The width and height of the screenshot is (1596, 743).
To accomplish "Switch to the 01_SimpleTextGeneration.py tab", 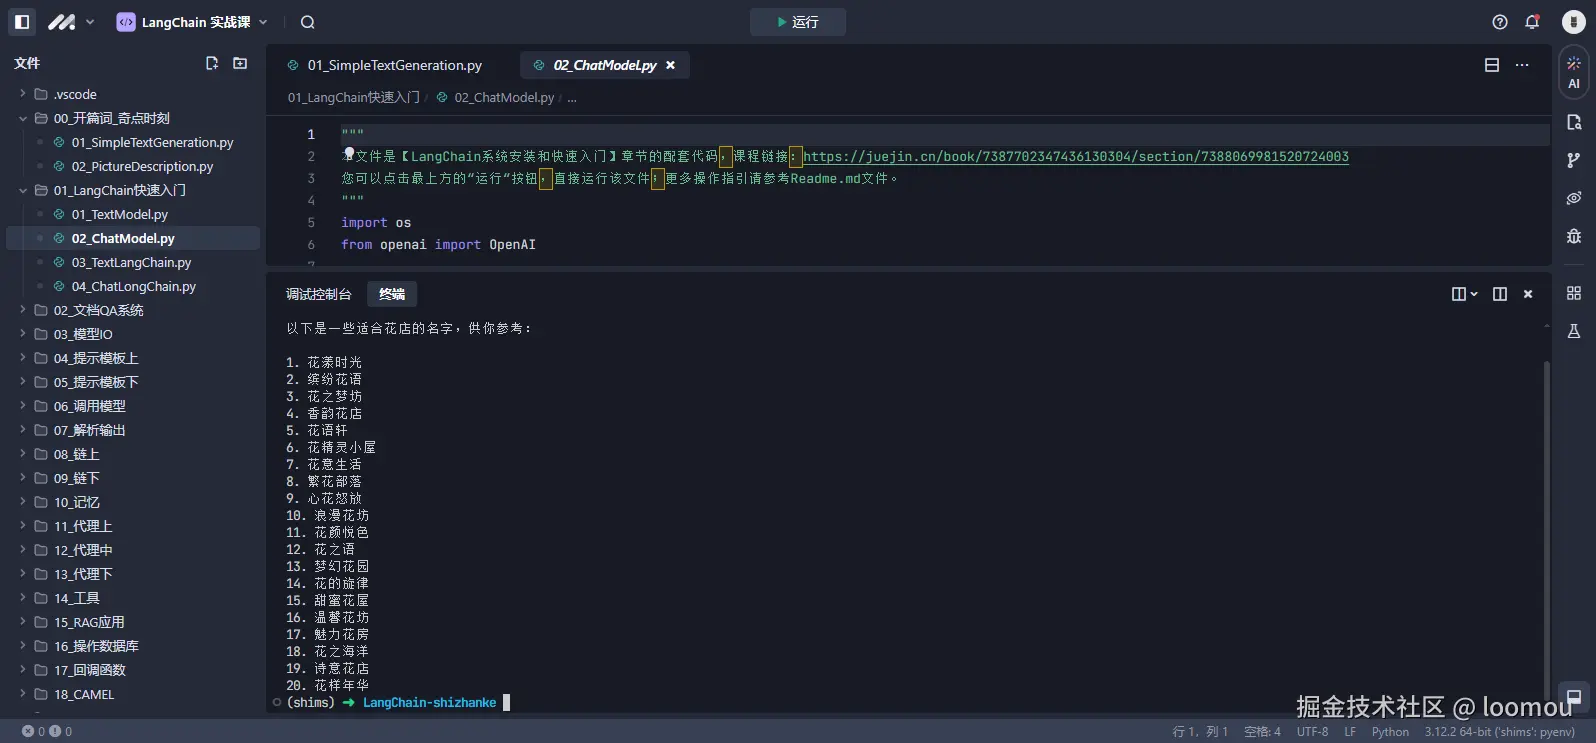I will tap(394, 65).
